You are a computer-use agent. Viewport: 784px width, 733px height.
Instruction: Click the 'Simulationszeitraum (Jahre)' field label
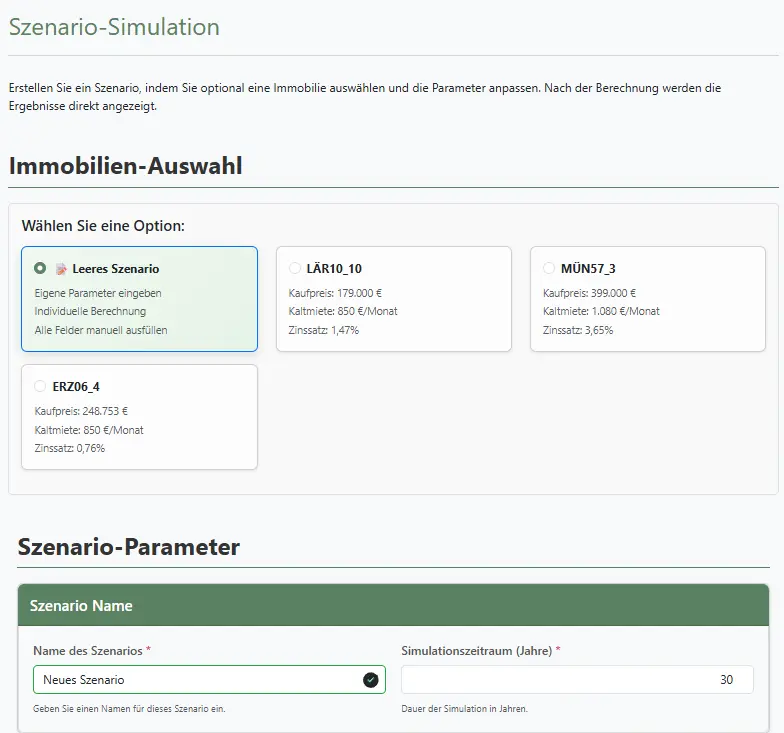coord(476,650)
